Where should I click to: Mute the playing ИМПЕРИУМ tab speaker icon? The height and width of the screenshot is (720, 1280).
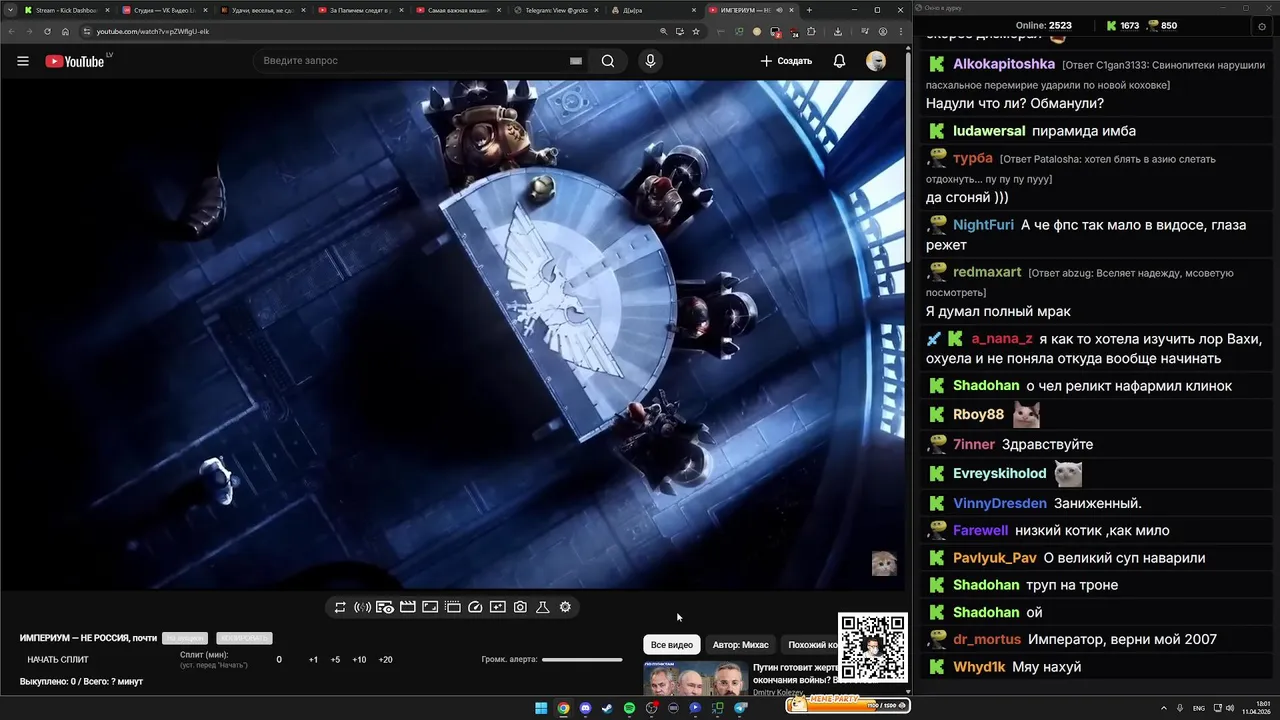coord(778,10)
